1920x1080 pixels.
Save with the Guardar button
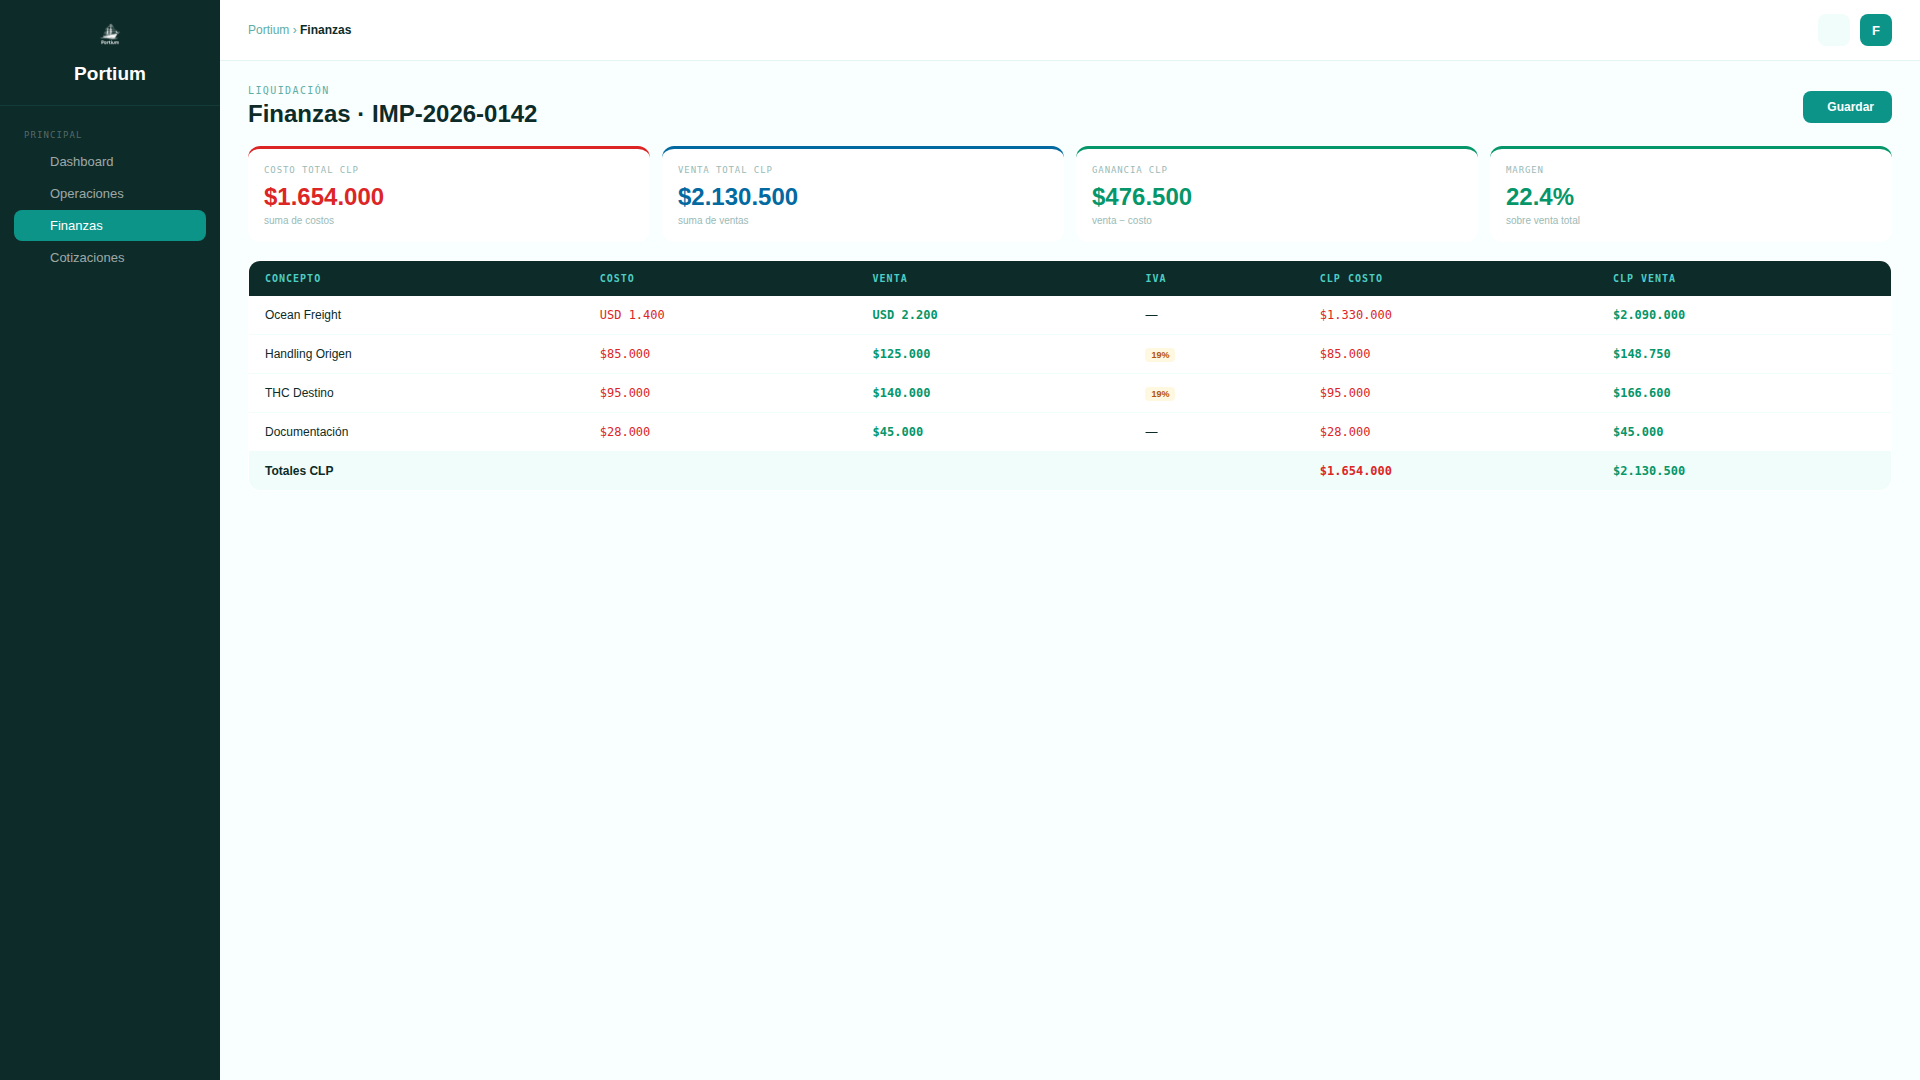click(1846, 107)
